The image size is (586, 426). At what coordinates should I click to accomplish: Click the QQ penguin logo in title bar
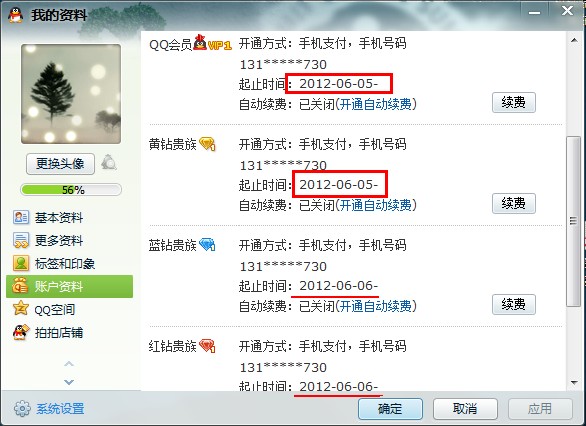point(16,15)
